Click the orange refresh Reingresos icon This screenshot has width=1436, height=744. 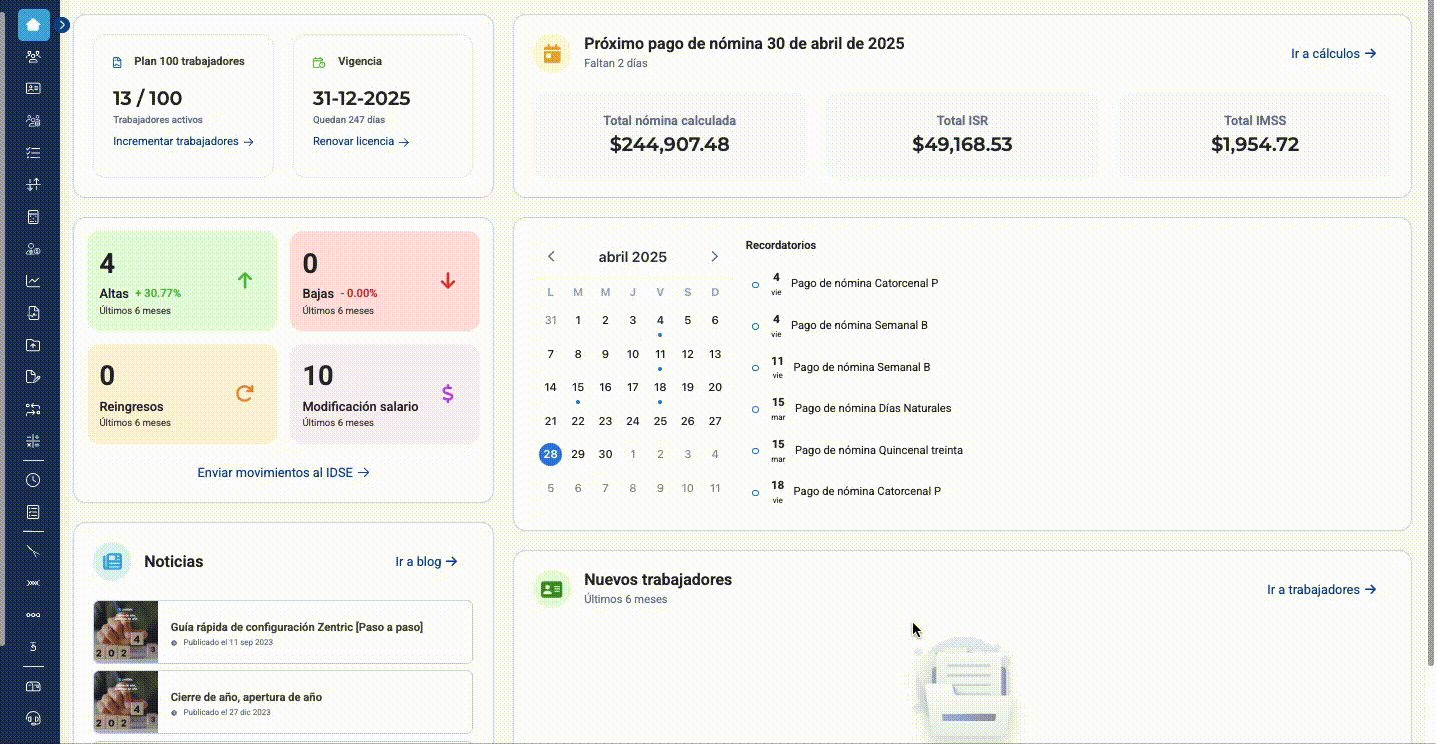[x=244, y=394]
